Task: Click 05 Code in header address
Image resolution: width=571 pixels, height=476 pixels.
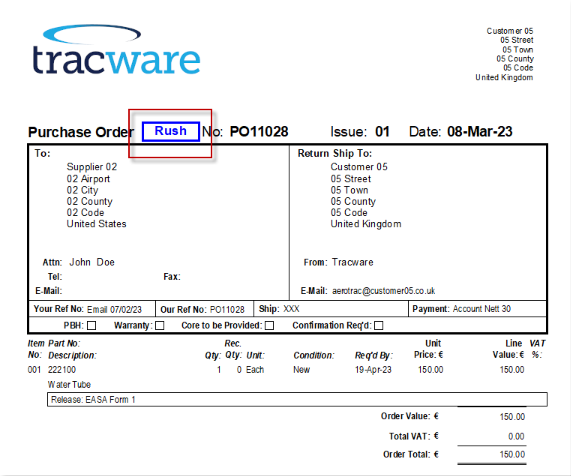Action: tap(518, 68)
